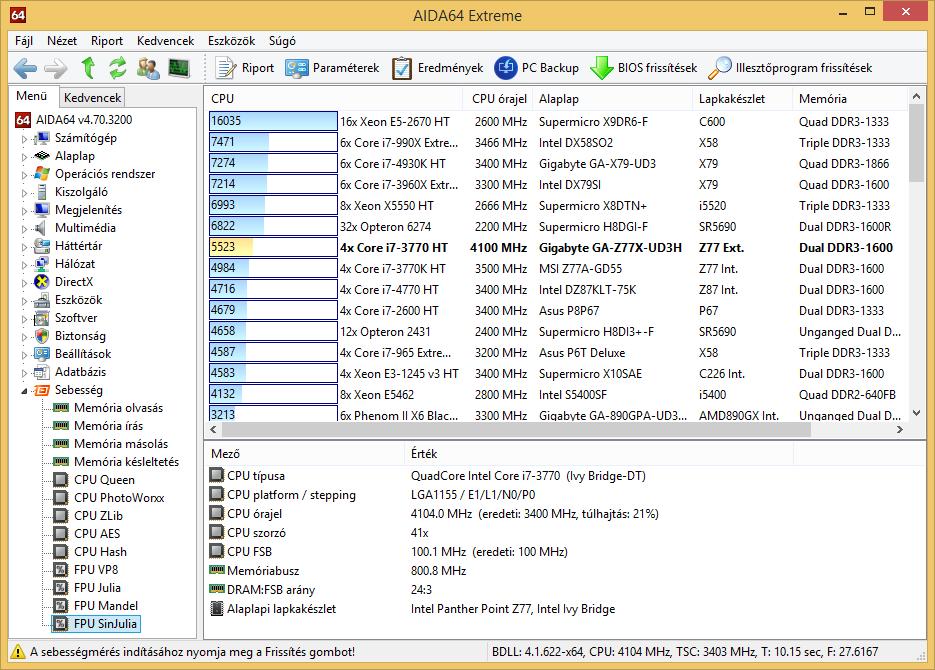Image resolution: width=935 pixels, height=670 pixels.
Task: Click the users icon in toolbar
Action: (x=148, y=68)
